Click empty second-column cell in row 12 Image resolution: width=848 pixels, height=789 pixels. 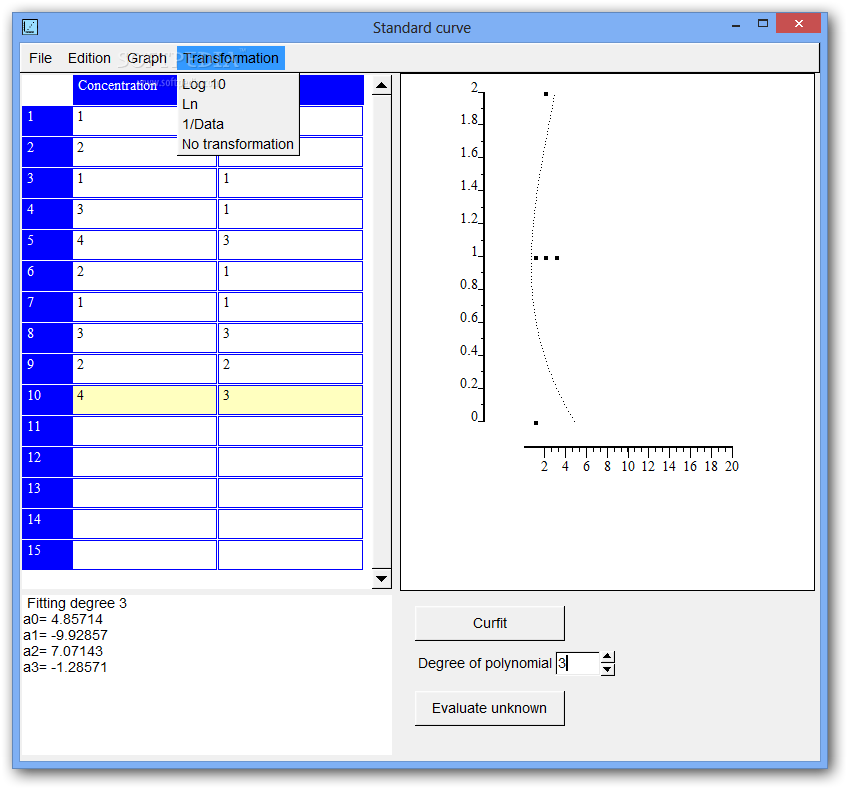(290, 462)
